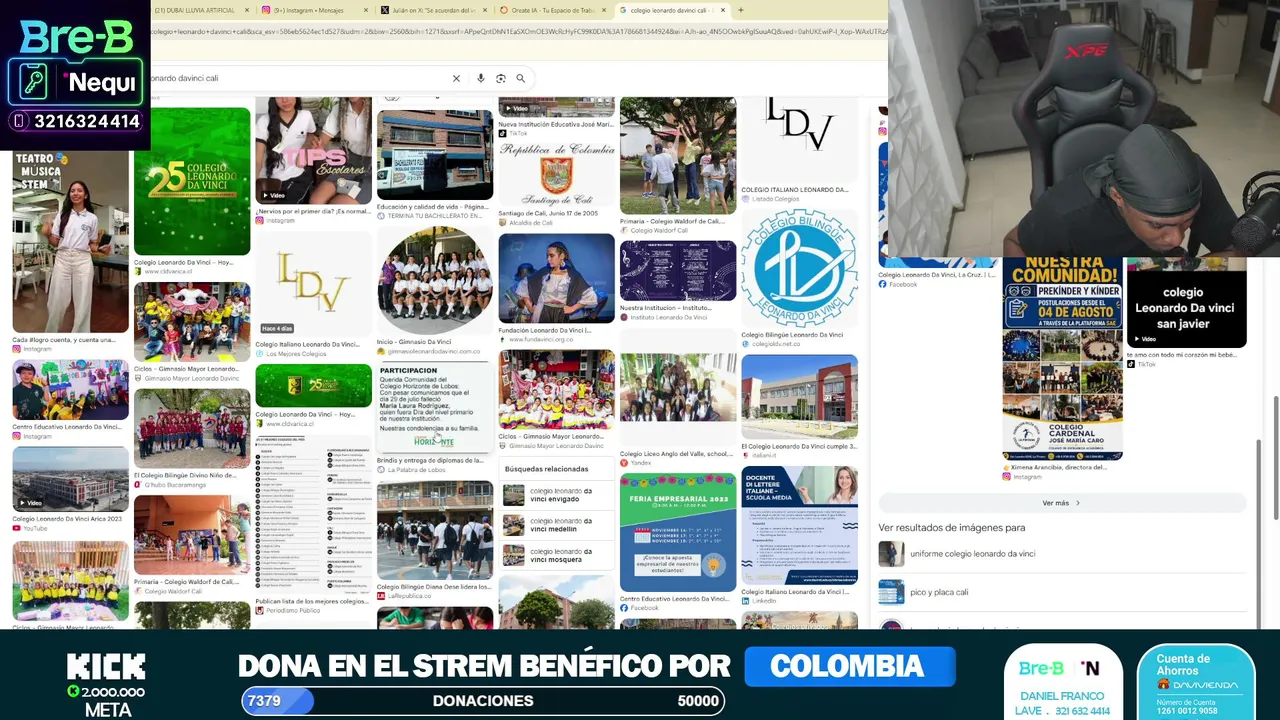Clear the search box with the X icon
Viewport: 1280px width, 720px height.
456,78
